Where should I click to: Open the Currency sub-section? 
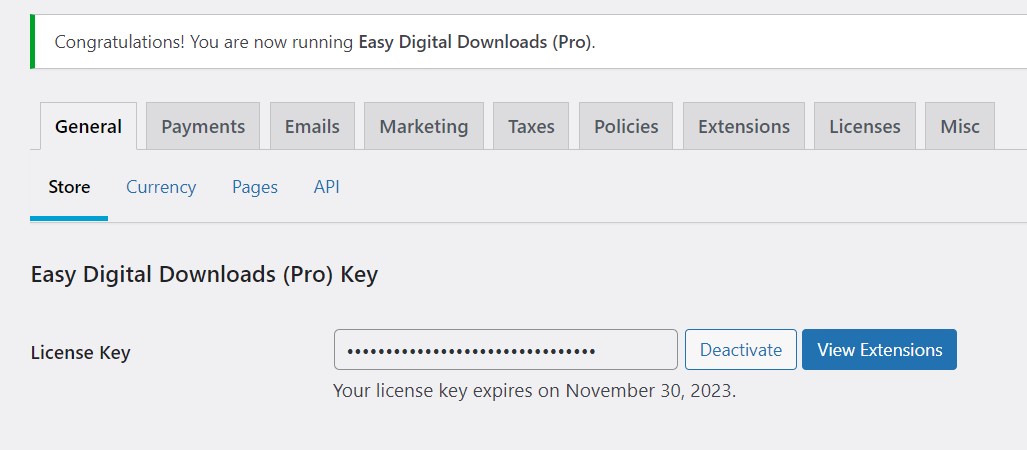point(161,187)
